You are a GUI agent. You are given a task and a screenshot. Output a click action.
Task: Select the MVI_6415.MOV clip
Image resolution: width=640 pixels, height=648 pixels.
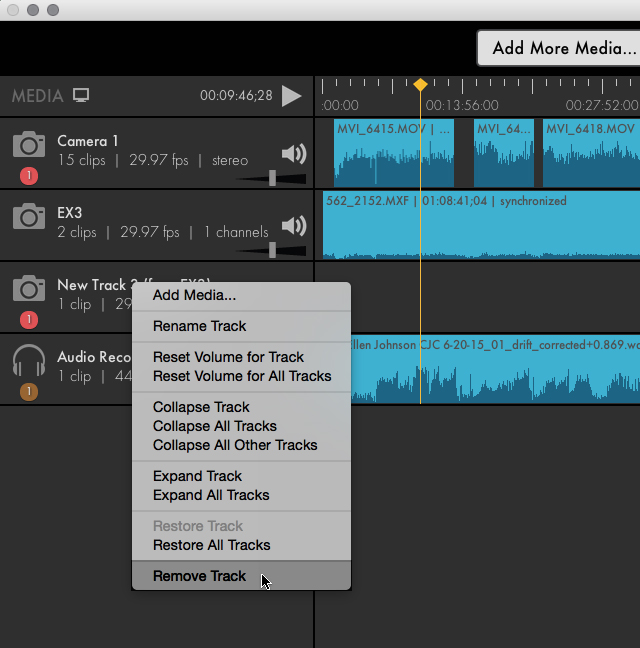click(394, 153)
